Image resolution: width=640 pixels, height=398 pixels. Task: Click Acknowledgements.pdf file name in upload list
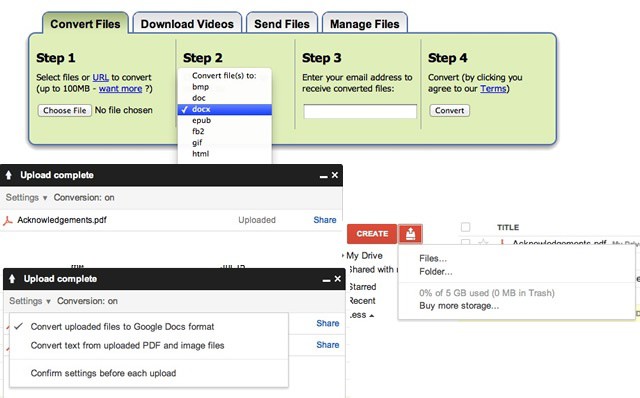[62, 220]
